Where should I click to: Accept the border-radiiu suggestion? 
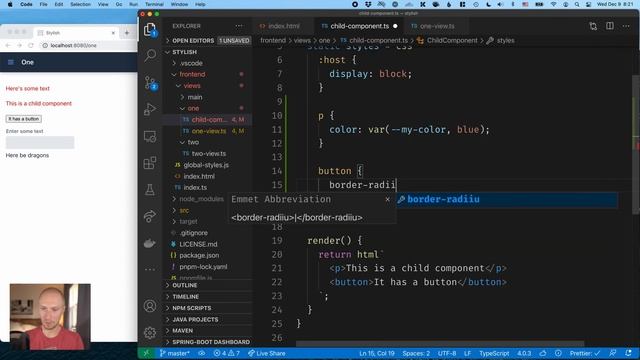pyautogui.click(x=506, y=199)
